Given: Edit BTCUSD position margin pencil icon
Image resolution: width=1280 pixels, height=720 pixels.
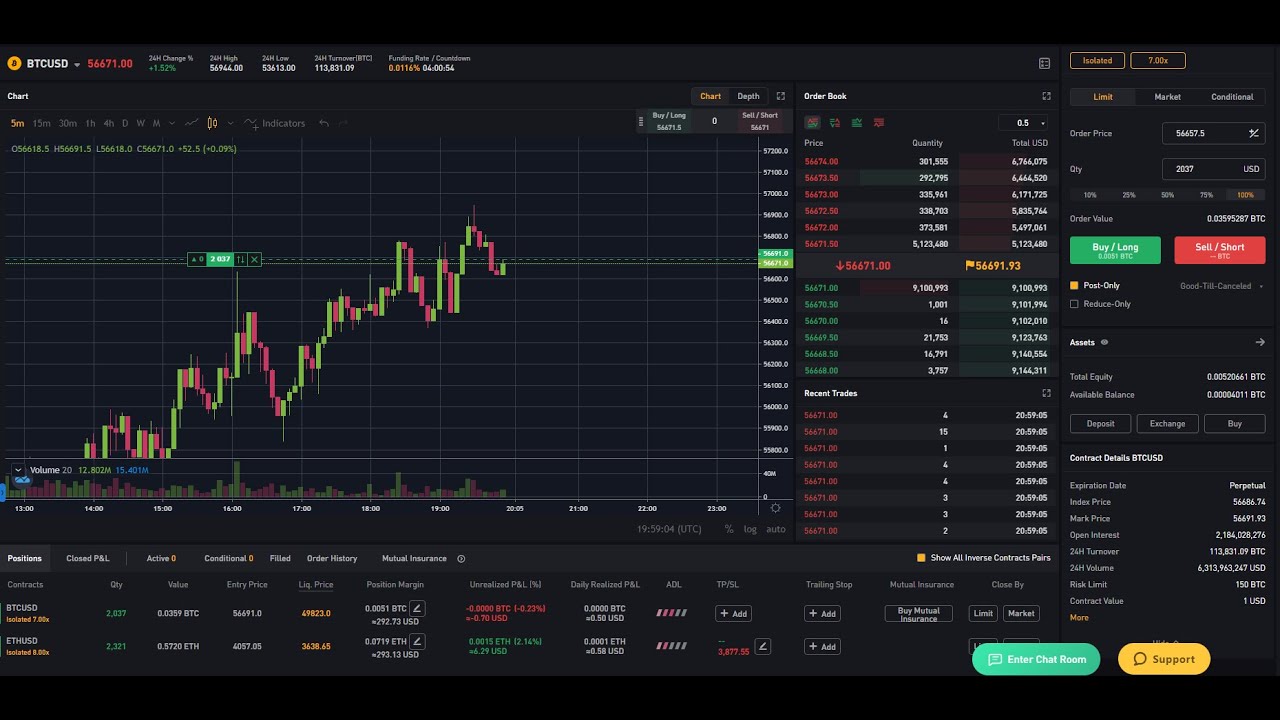Looking at the screenshot, I should tap(417, 608).
